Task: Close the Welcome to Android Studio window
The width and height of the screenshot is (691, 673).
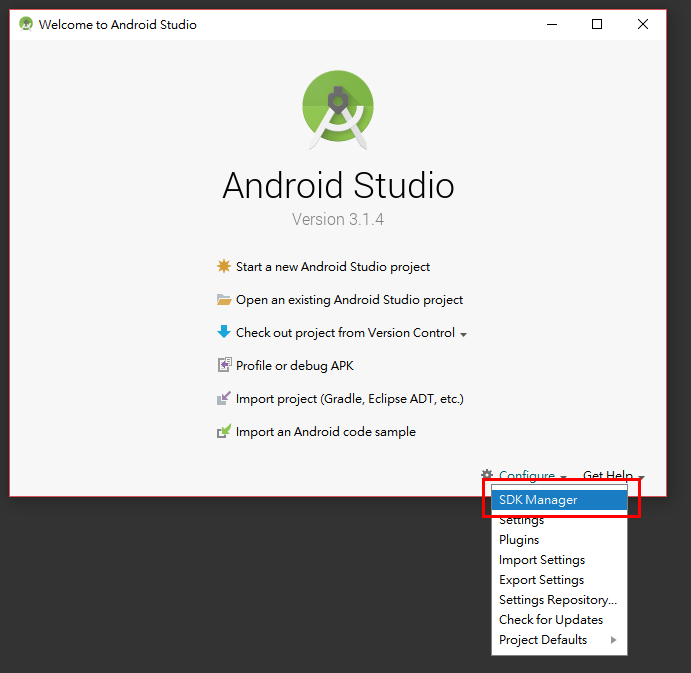Action: click(643, 24)
